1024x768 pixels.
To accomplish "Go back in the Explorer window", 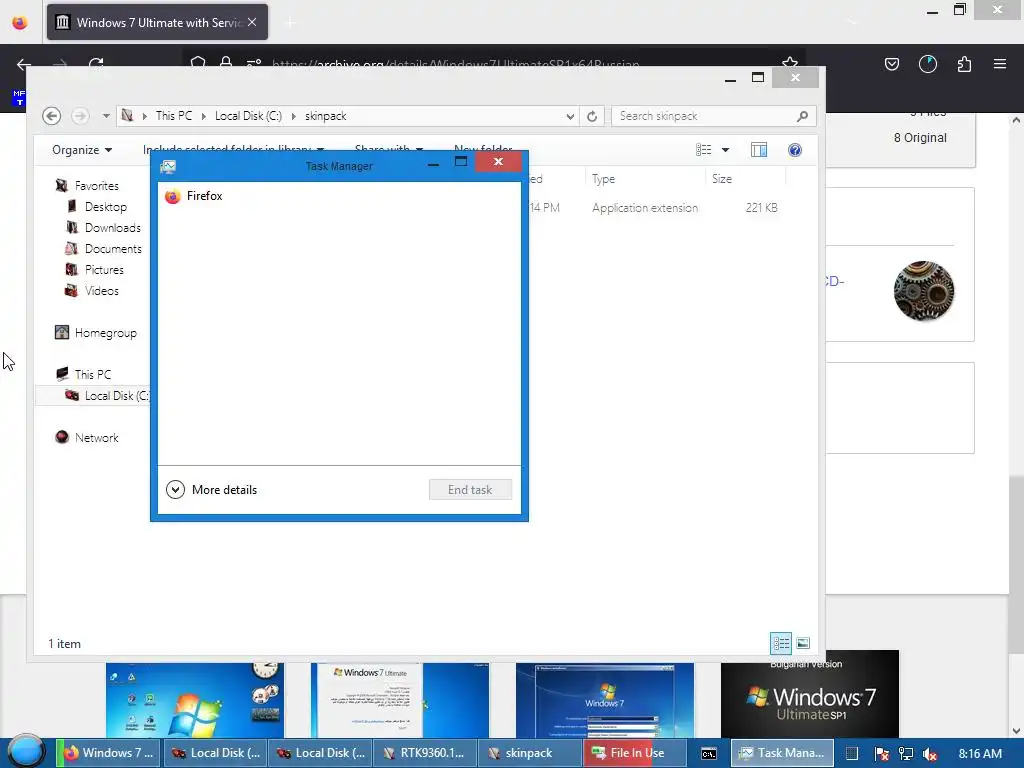I will pyautogui.click(x=52, y=116).
